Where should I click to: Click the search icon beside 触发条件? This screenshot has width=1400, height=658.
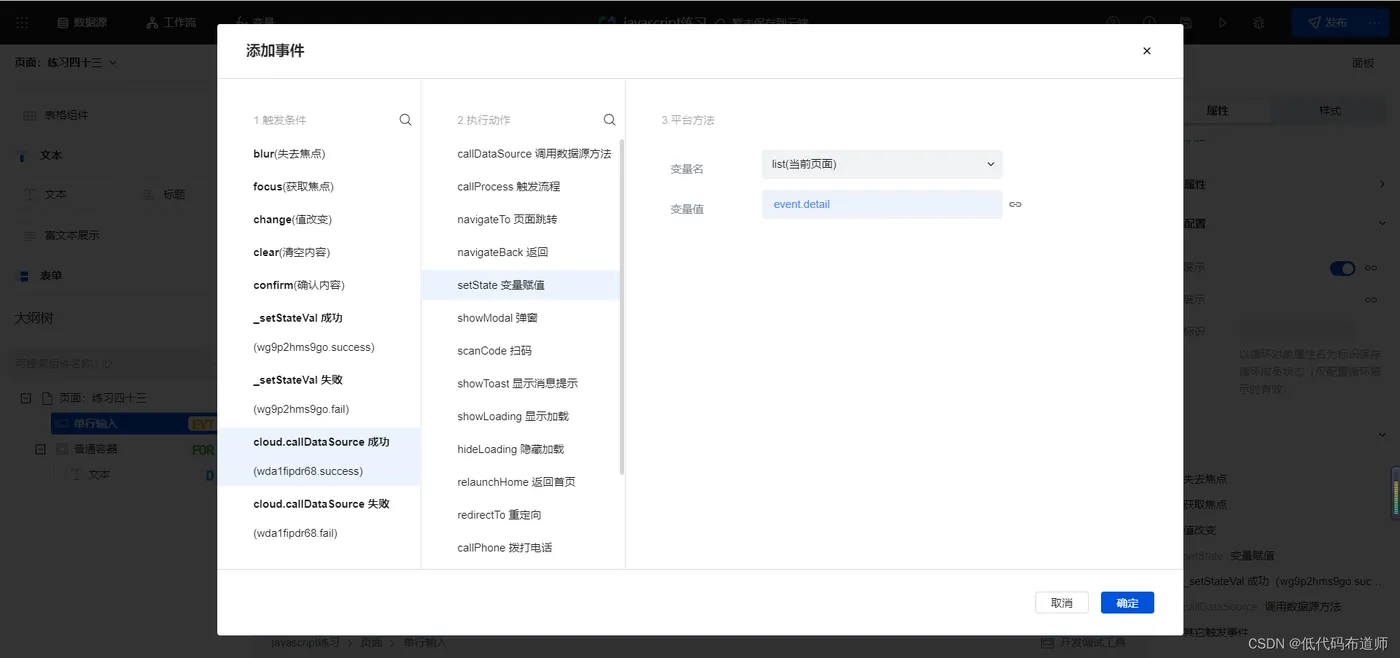(405, 120)
